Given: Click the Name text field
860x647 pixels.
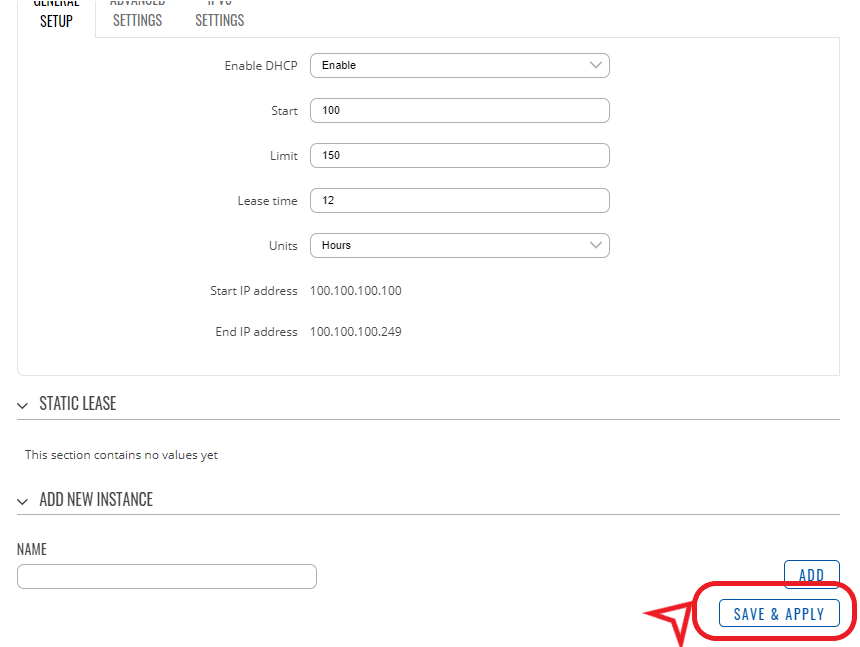Looking at the screenshot, I should [167, 576].
